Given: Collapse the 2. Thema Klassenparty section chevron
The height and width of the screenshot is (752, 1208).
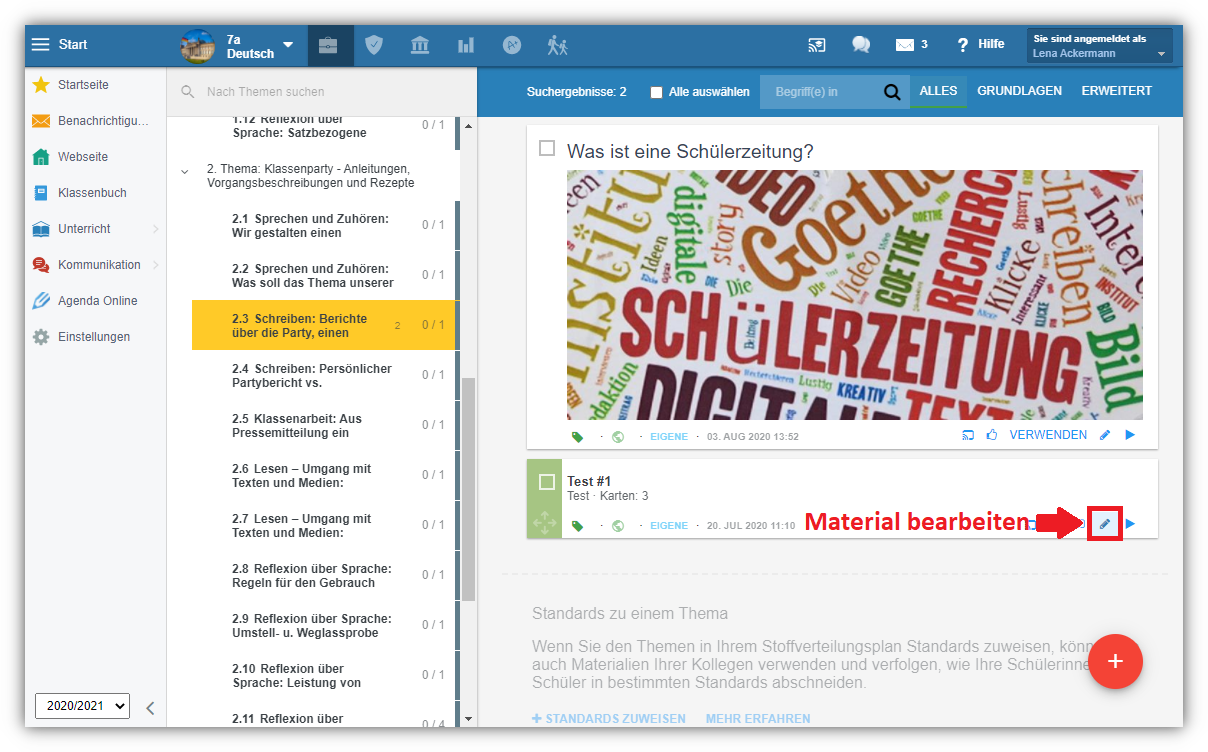Looking at the screenshot, I should coord(184,171).
